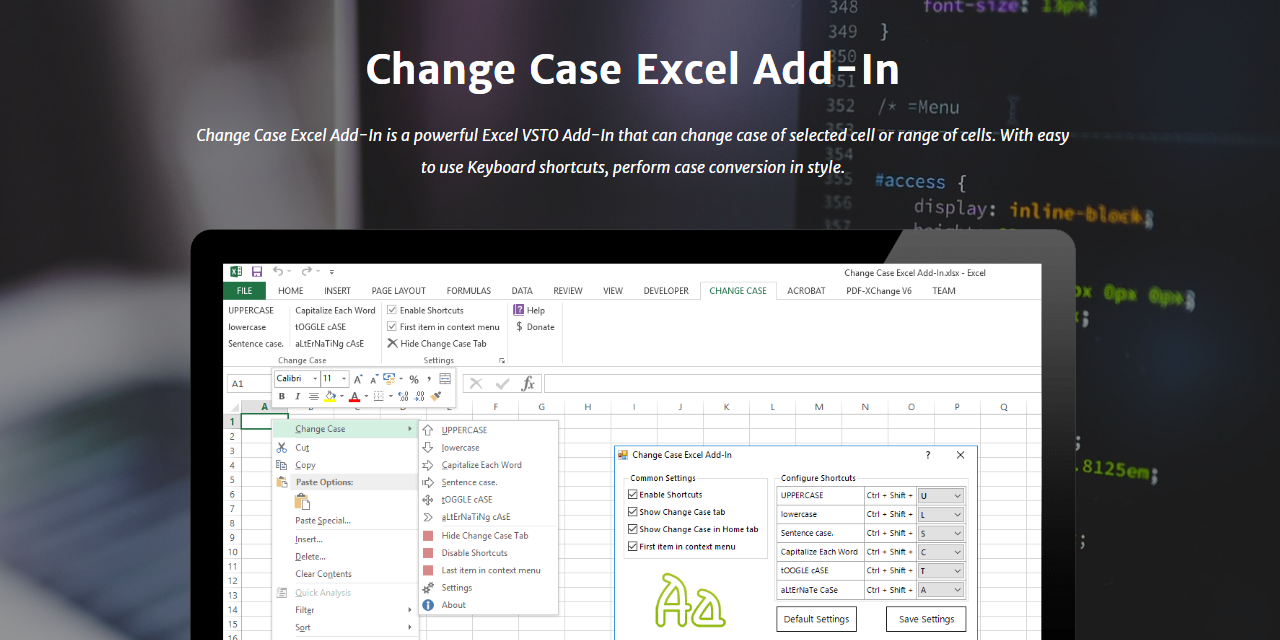
Task: Choose aLtErNaTiNg cAsE in the submenu
Action: pos(476,517)
